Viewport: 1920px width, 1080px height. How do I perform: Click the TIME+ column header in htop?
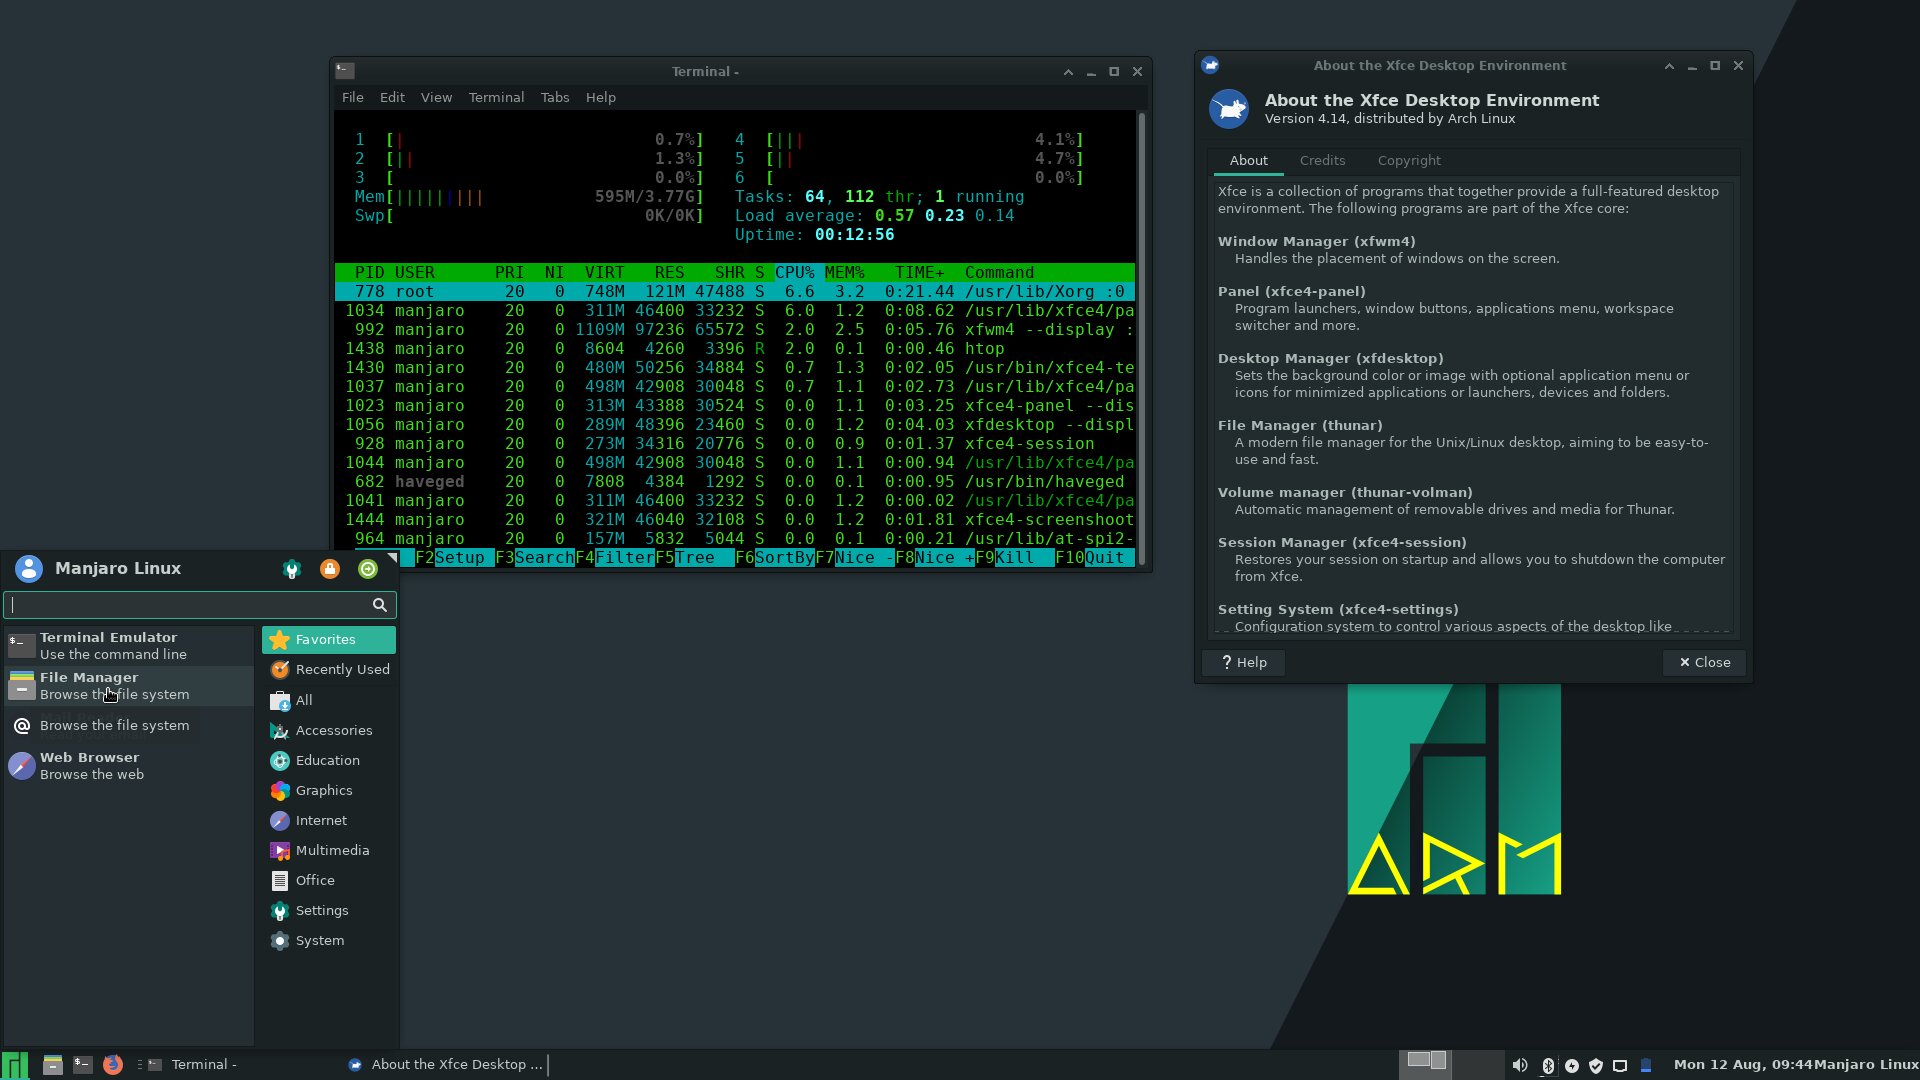[919, 273]
